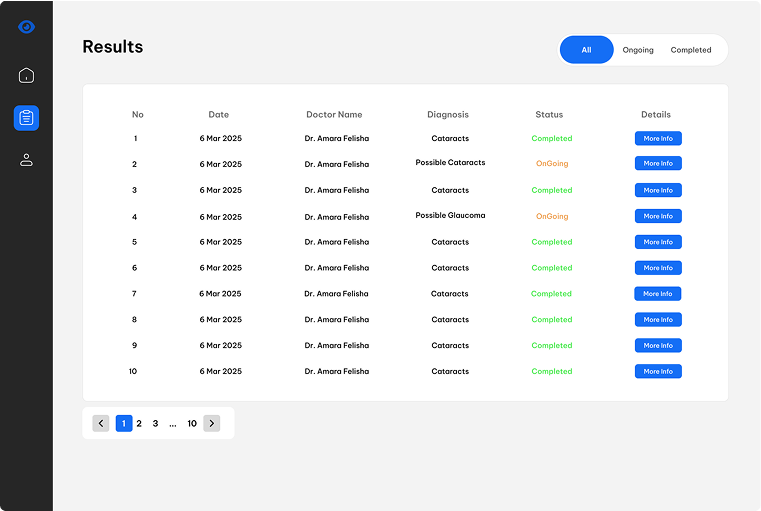The width and height of the screenshot is (761, 511).
Task: Click the Date column header
Action: click(x=218, y=115)
